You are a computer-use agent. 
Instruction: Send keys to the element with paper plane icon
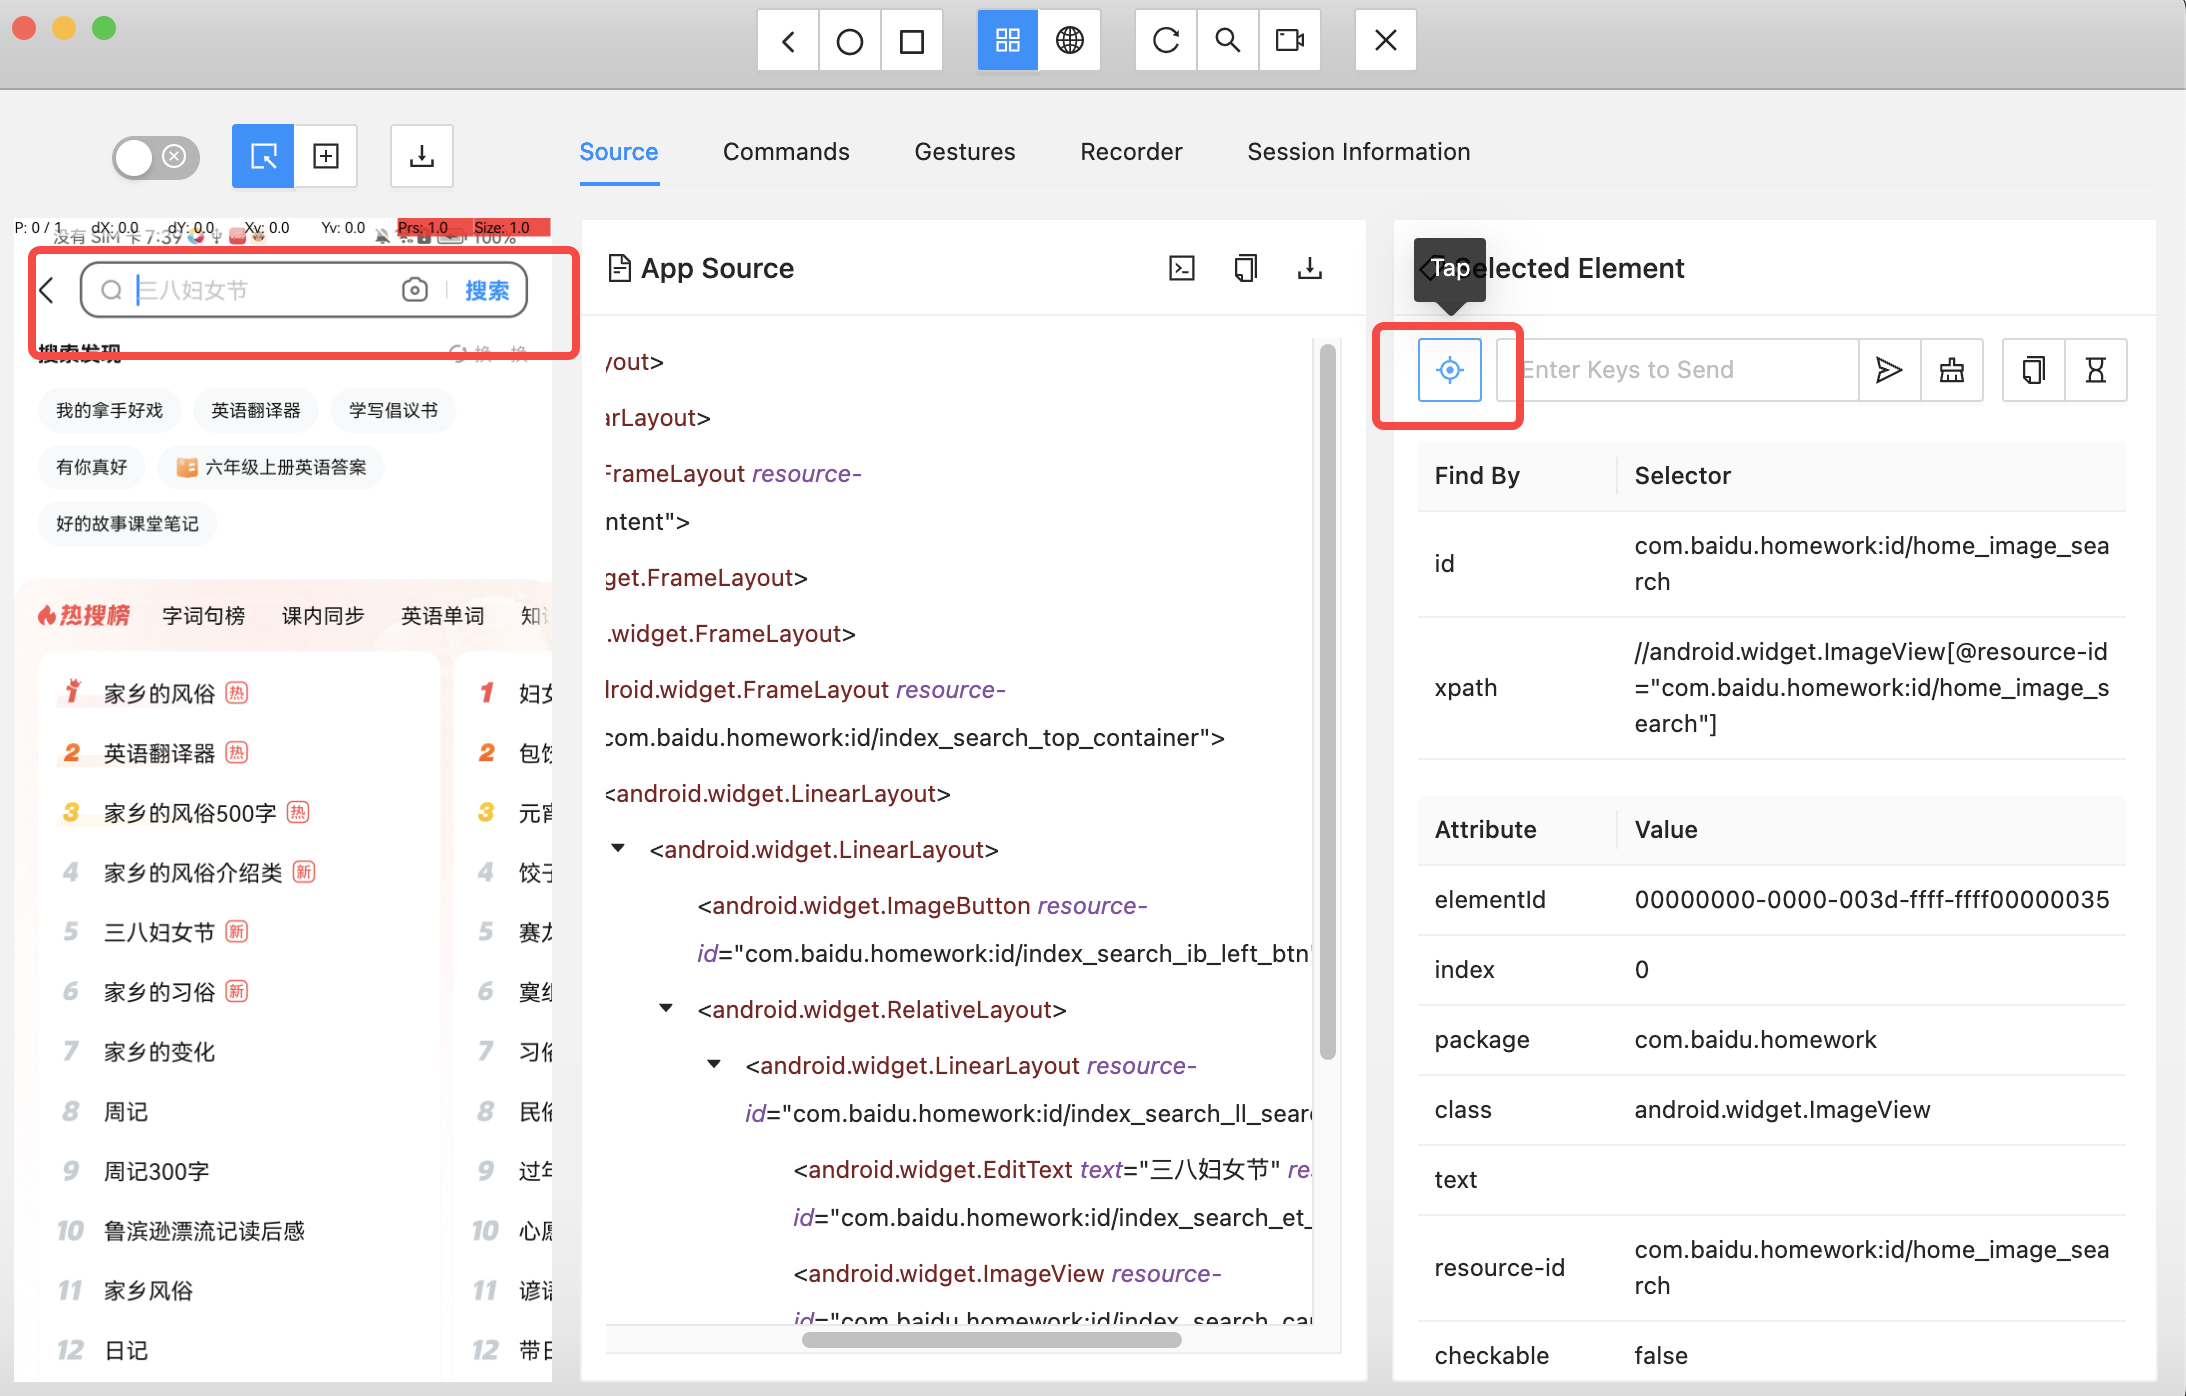click(x=1888, y=370)
